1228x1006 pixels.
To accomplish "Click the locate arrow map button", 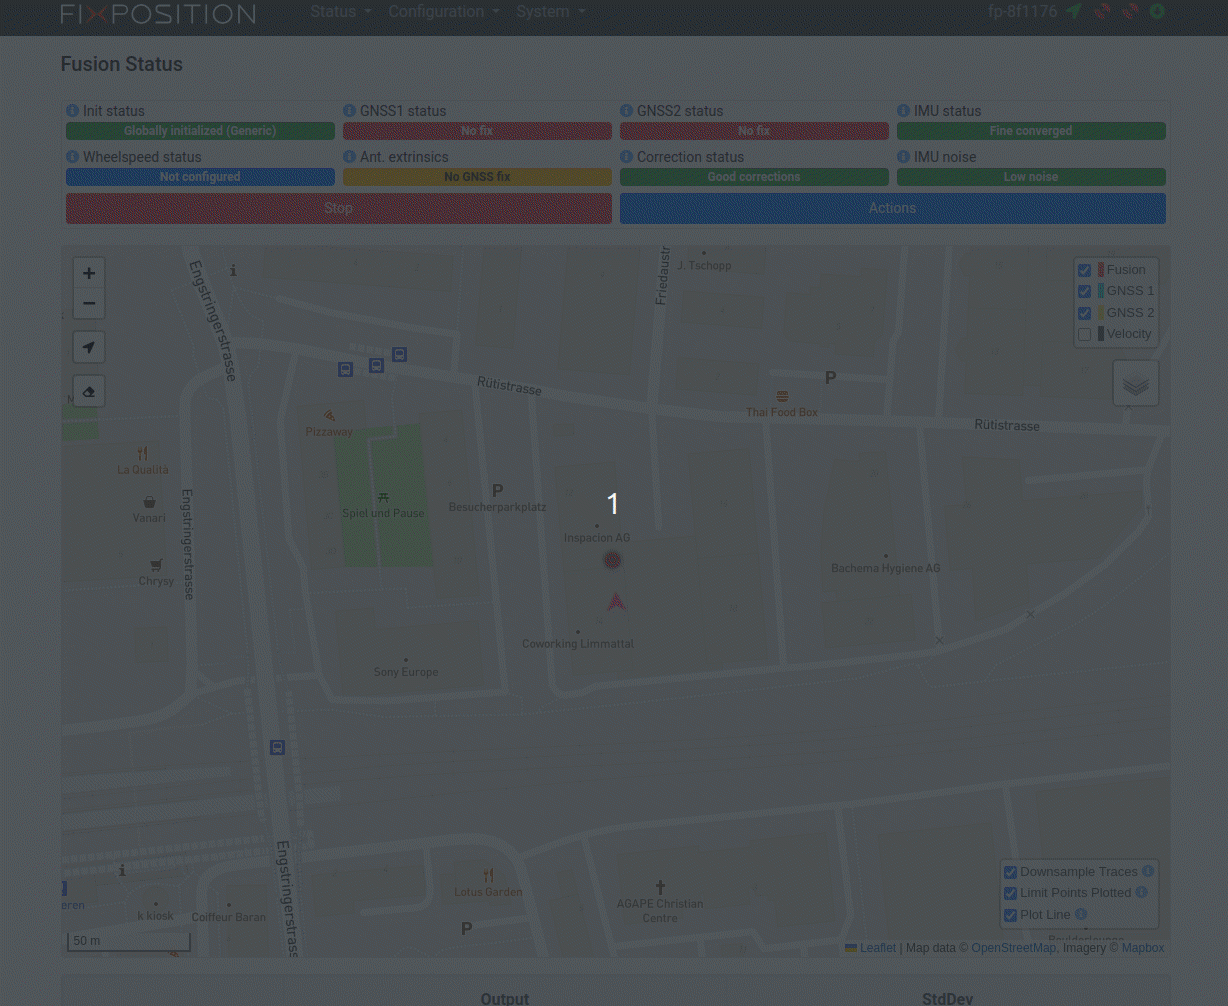I will pos(89,347).
